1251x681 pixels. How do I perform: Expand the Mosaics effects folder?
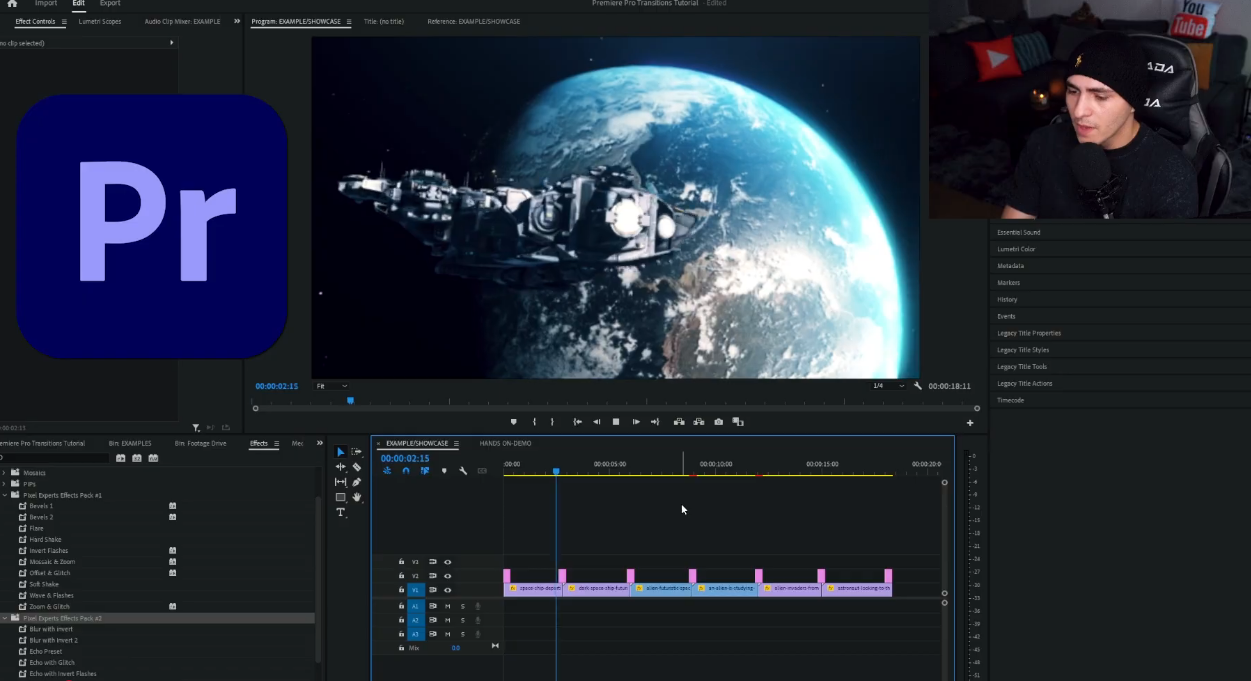tap(3, 473)
